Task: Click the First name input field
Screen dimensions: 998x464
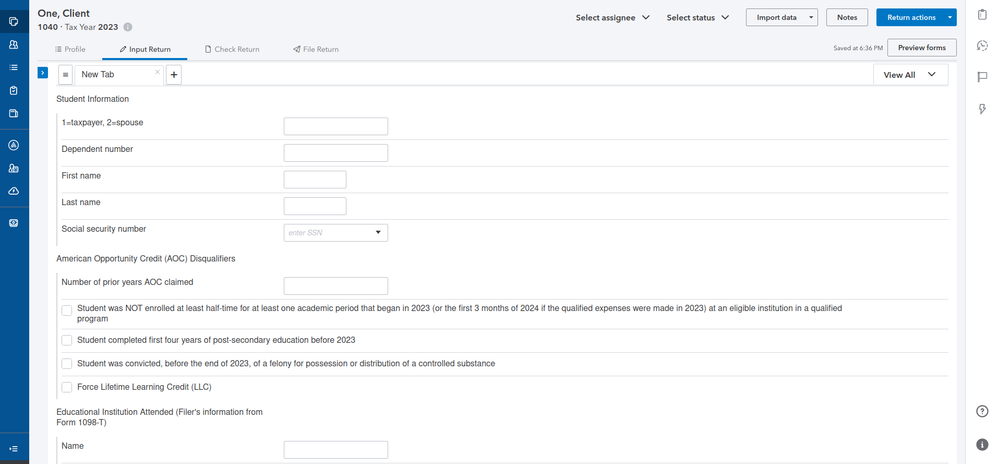Action: point(315,179)
